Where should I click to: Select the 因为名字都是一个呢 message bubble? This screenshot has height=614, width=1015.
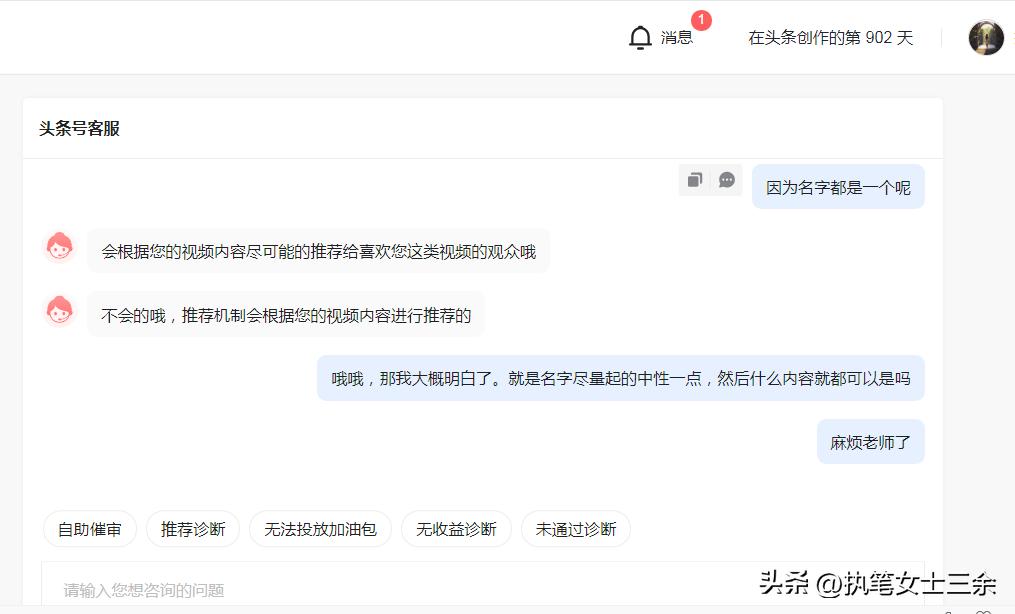[838, 186]
